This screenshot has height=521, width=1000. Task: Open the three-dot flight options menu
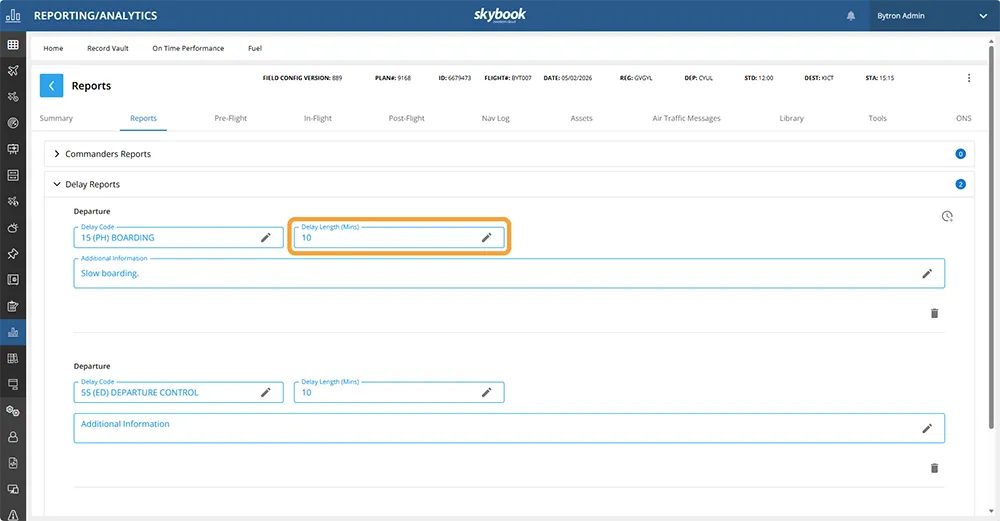point(968,78)
